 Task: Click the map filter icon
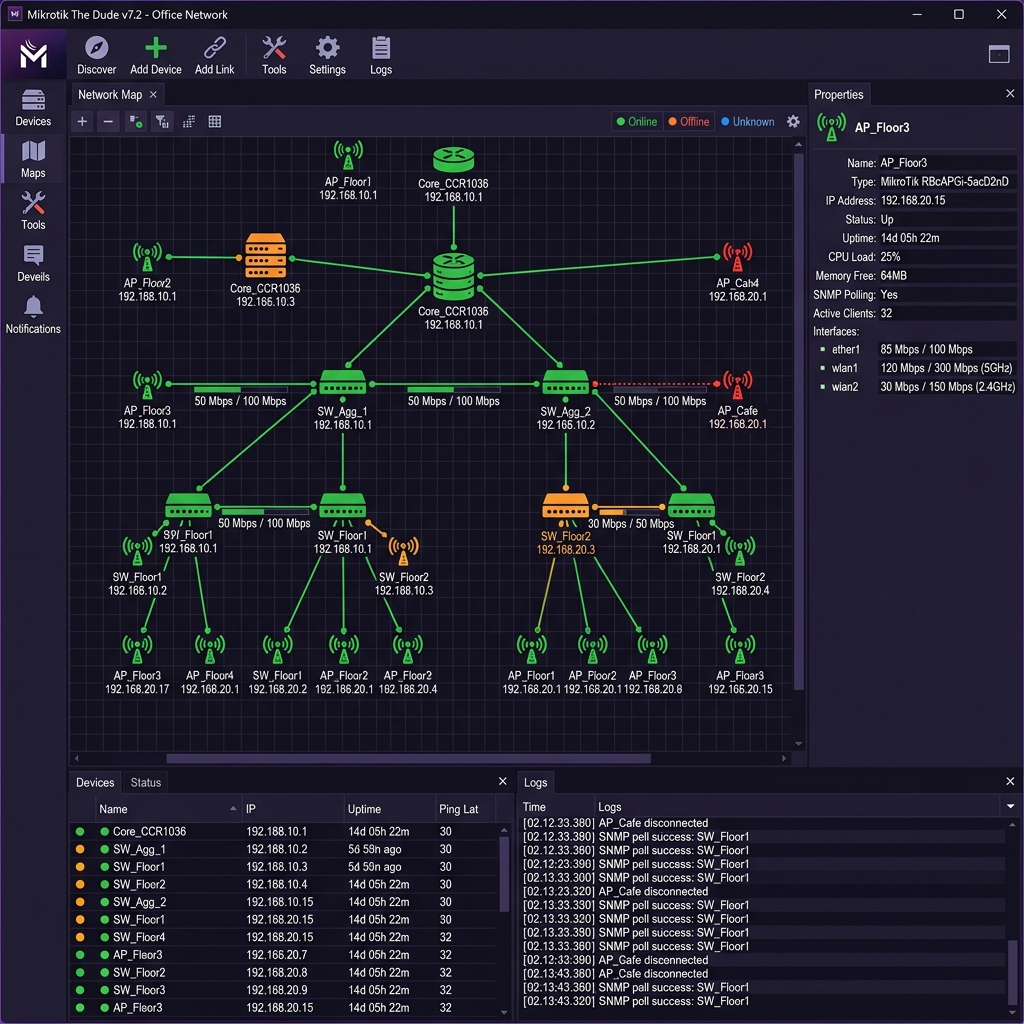[x=162, y=121]
